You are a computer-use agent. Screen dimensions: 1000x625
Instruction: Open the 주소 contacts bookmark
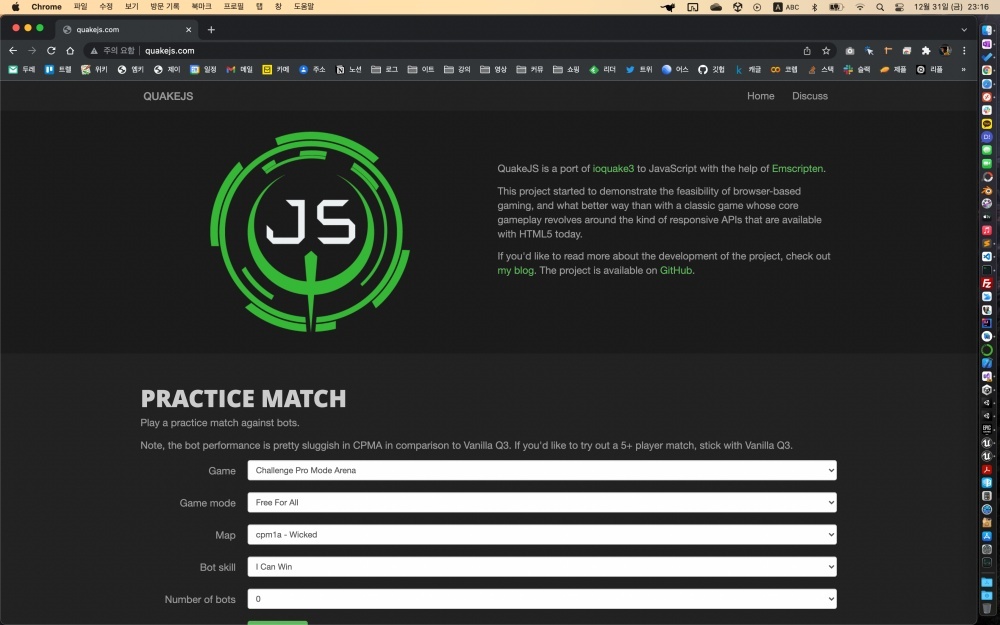(312, 70)
